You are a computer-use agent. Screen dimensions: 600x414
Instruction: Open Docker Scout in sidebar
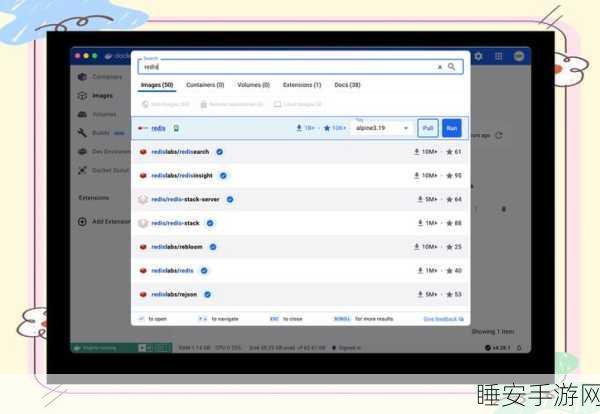tap(103, 170)
